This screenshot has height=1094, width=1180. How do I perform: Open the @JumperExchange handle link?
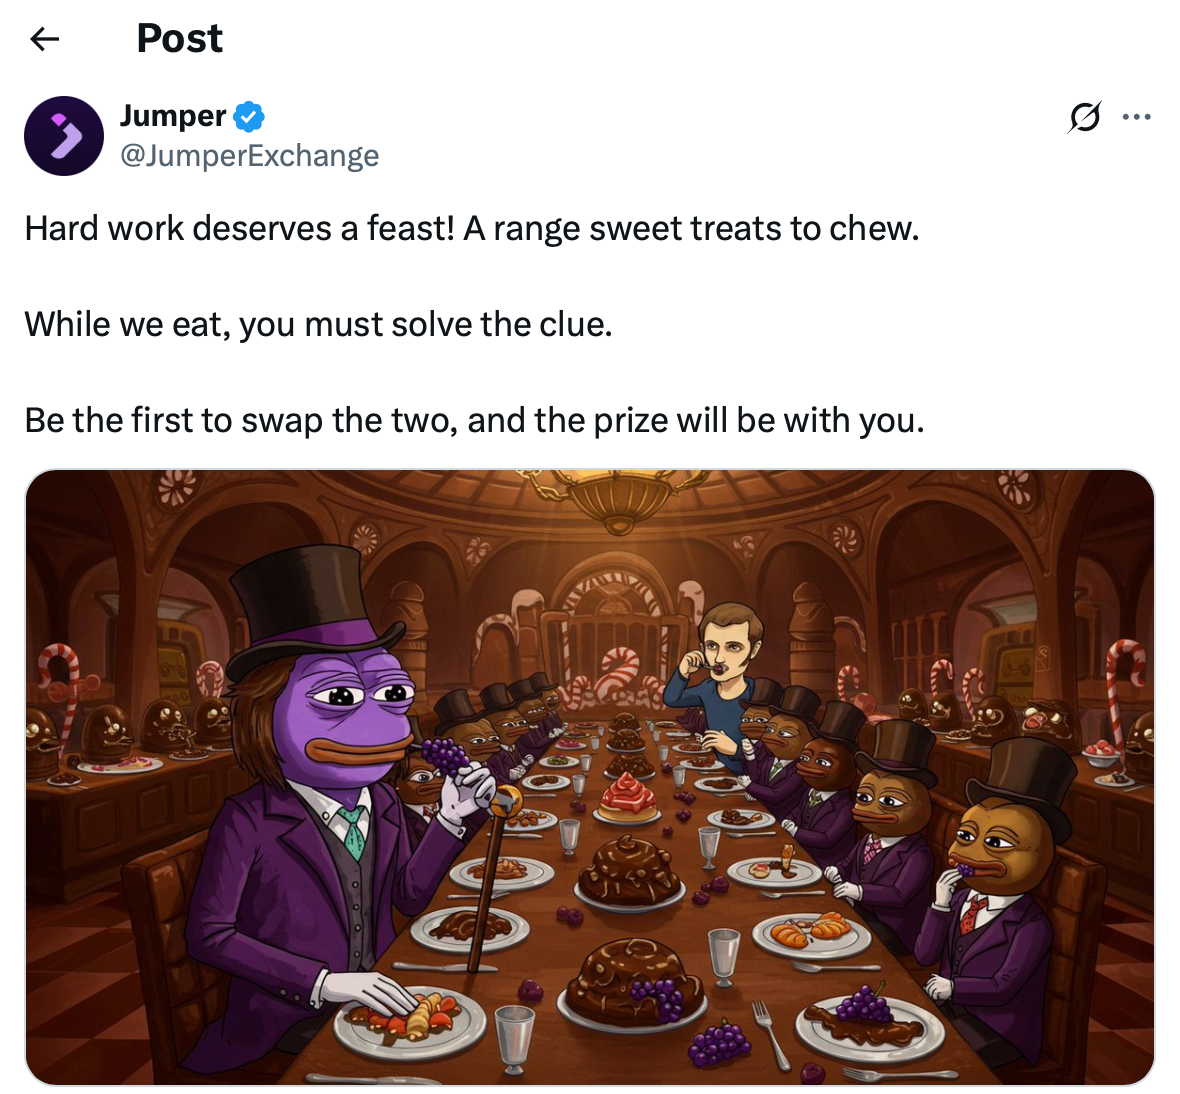click(249, 156)
